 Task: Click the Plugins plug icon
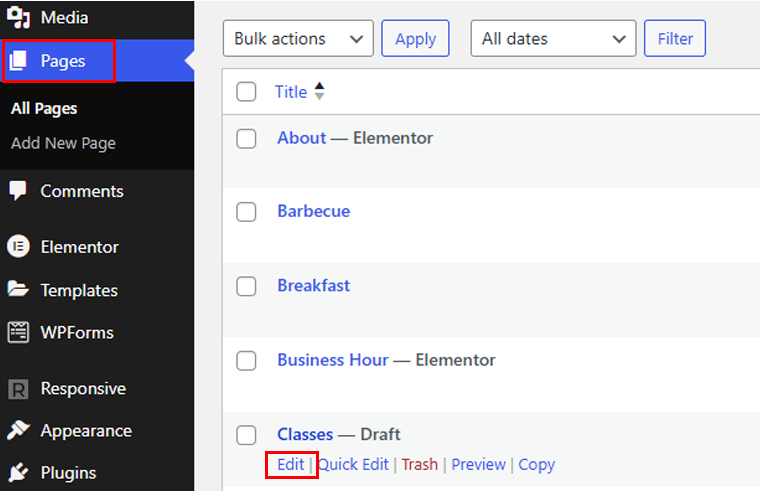[18, 472]
